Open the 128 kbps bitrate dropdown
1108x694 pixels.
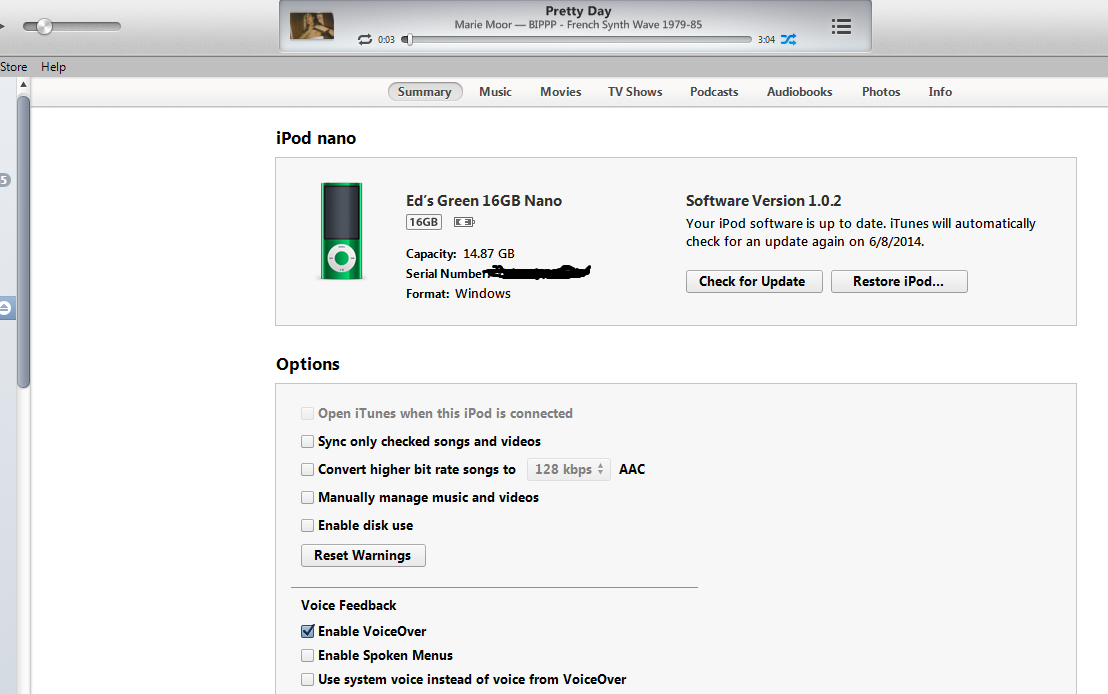[x=569, y=469]
